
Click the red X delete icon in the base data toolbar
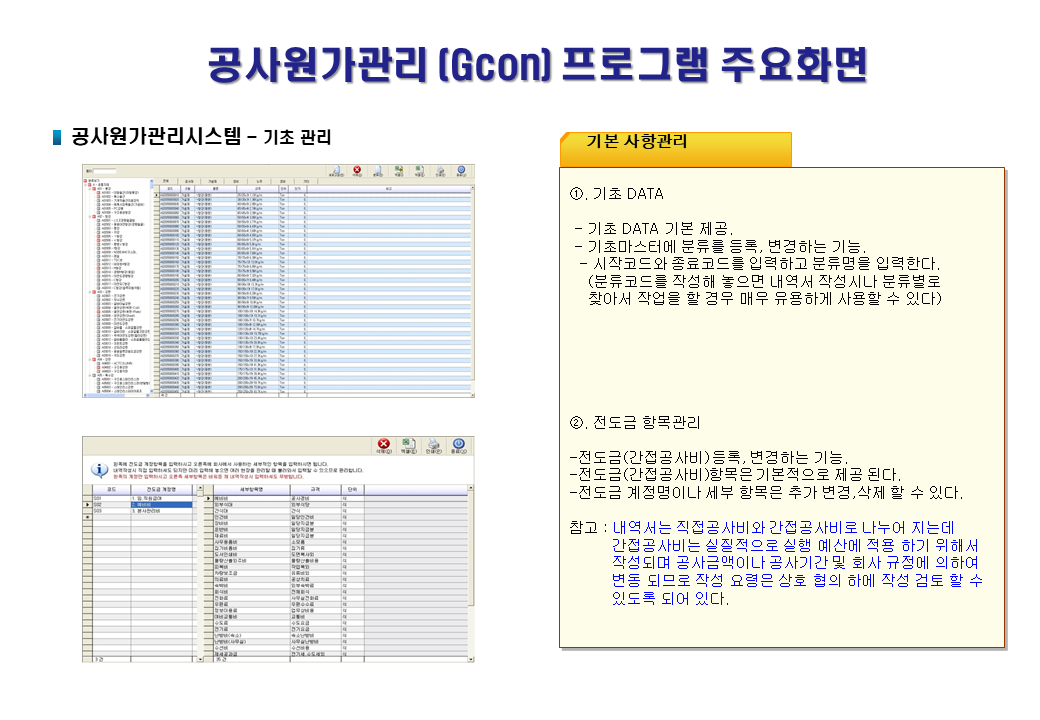[357, 171]
